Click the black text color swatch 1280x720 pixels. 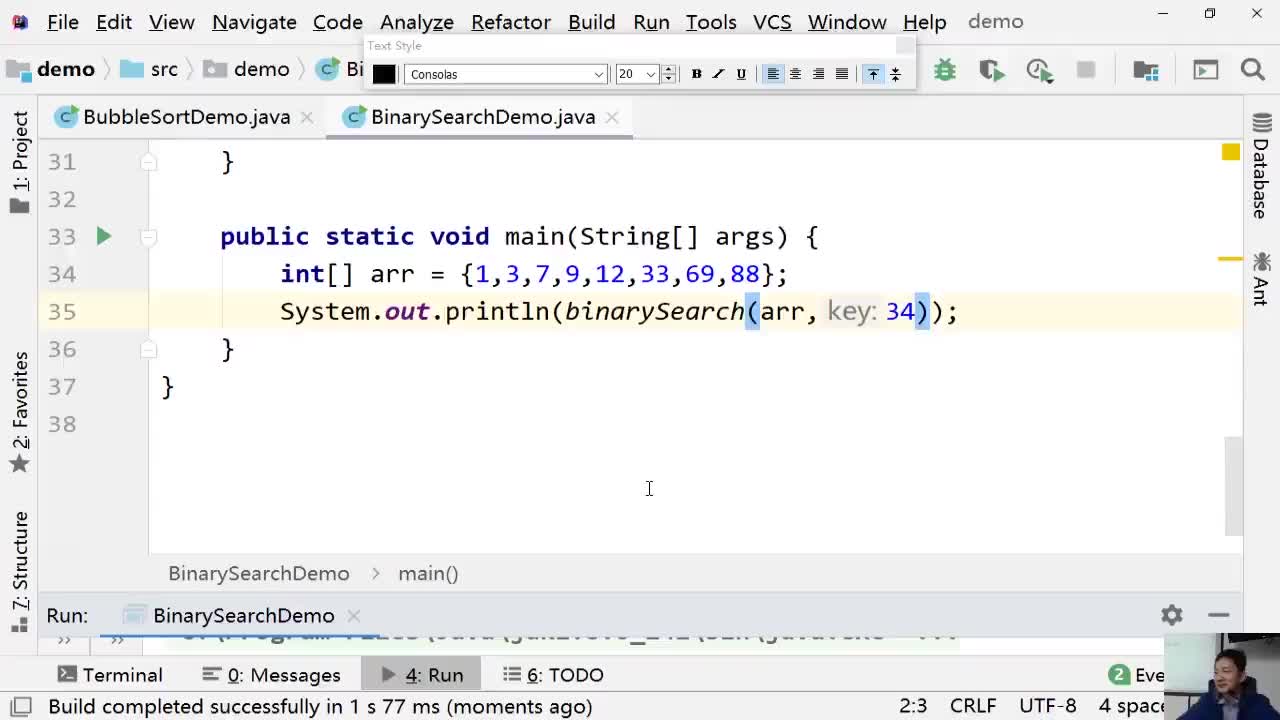[x=384, y=74]
